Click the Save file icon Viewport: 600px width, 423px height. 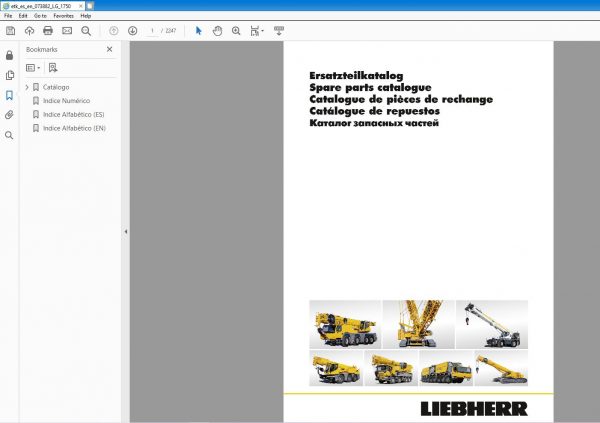point(10,31)
